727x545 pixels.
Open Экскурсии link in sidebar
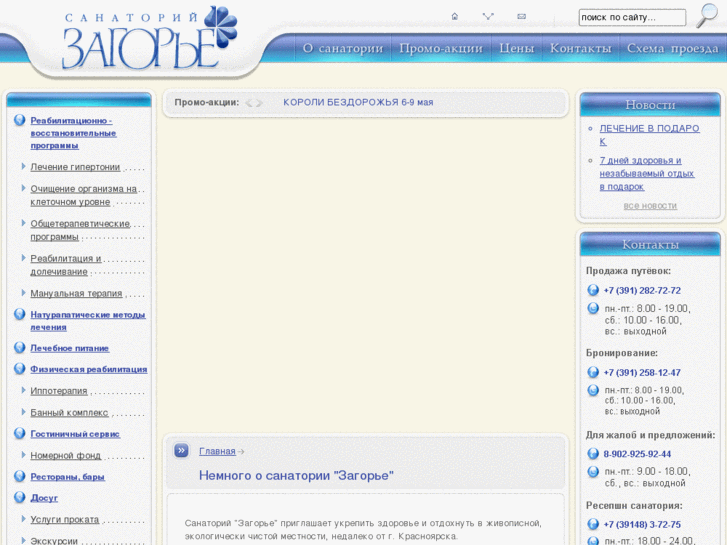[x=54, y=541]
